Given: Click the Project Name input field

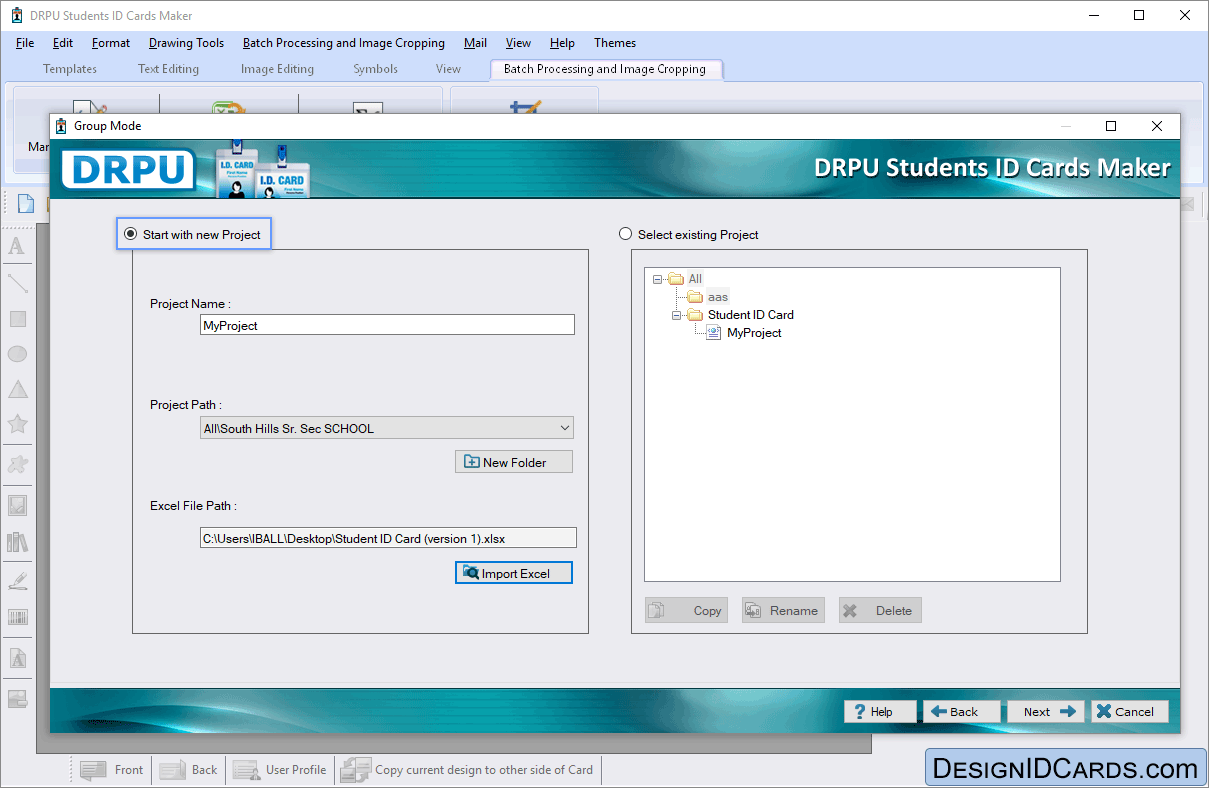Looking at the screenshot, I should pyautogui.click(x=387, y=325).
